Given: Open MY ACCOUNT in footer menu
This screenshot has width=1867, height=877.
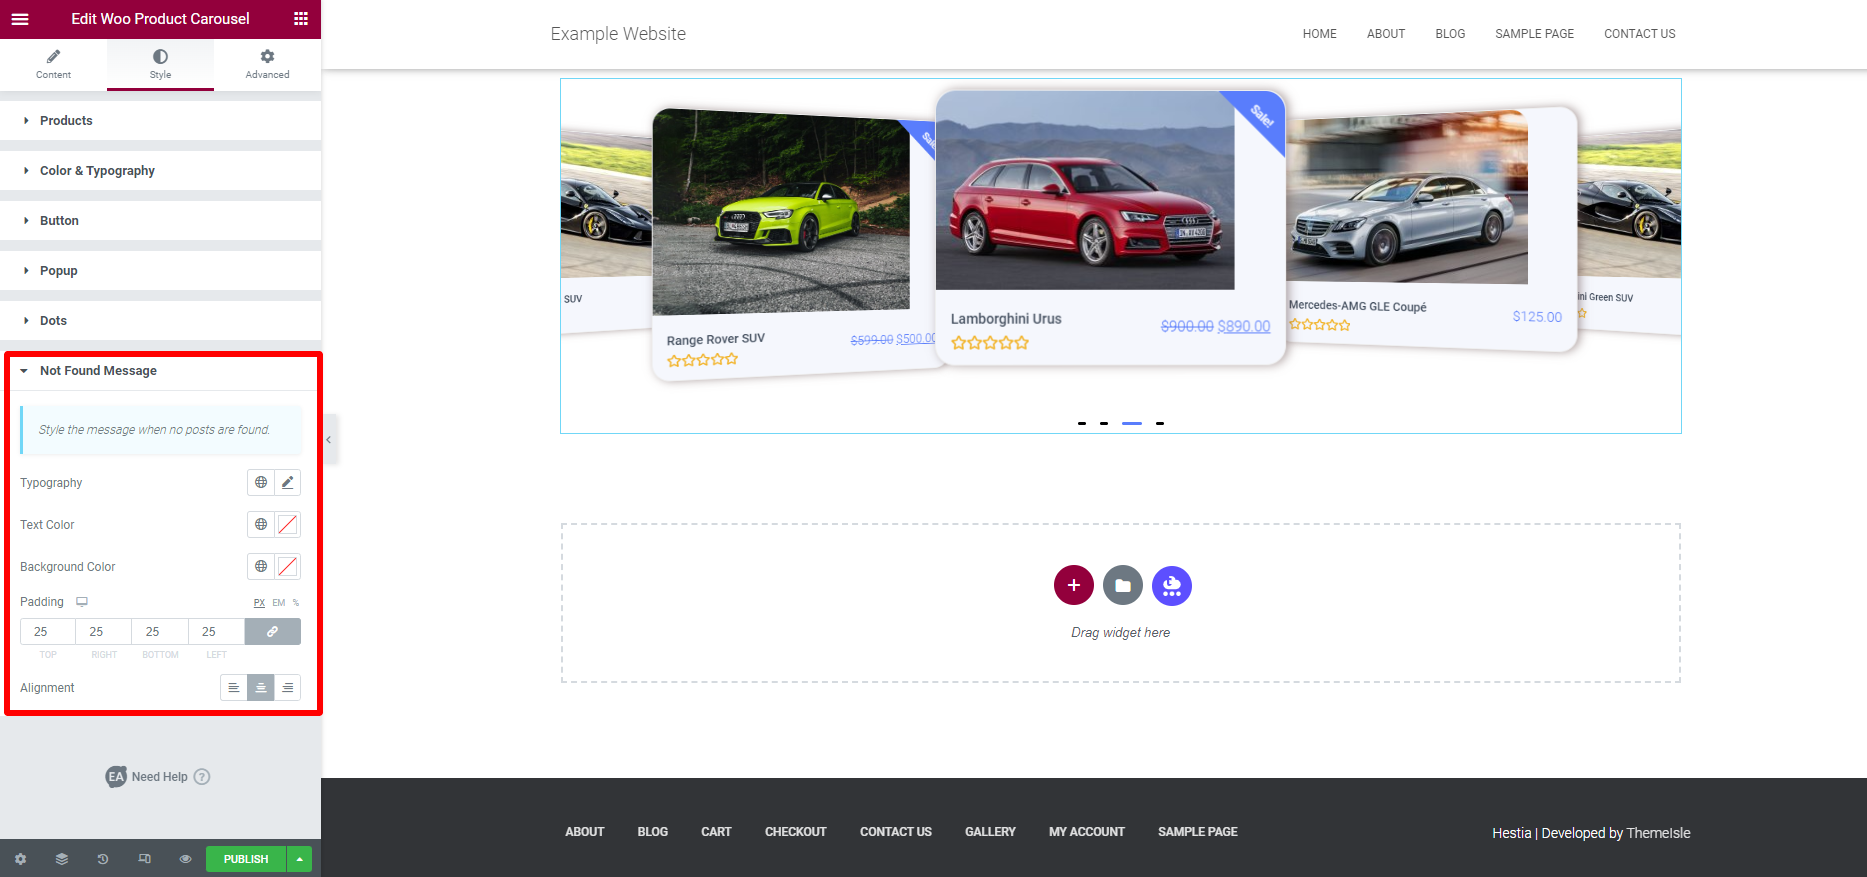Looking at the screenshot, I should click(x=1087, y=832).
